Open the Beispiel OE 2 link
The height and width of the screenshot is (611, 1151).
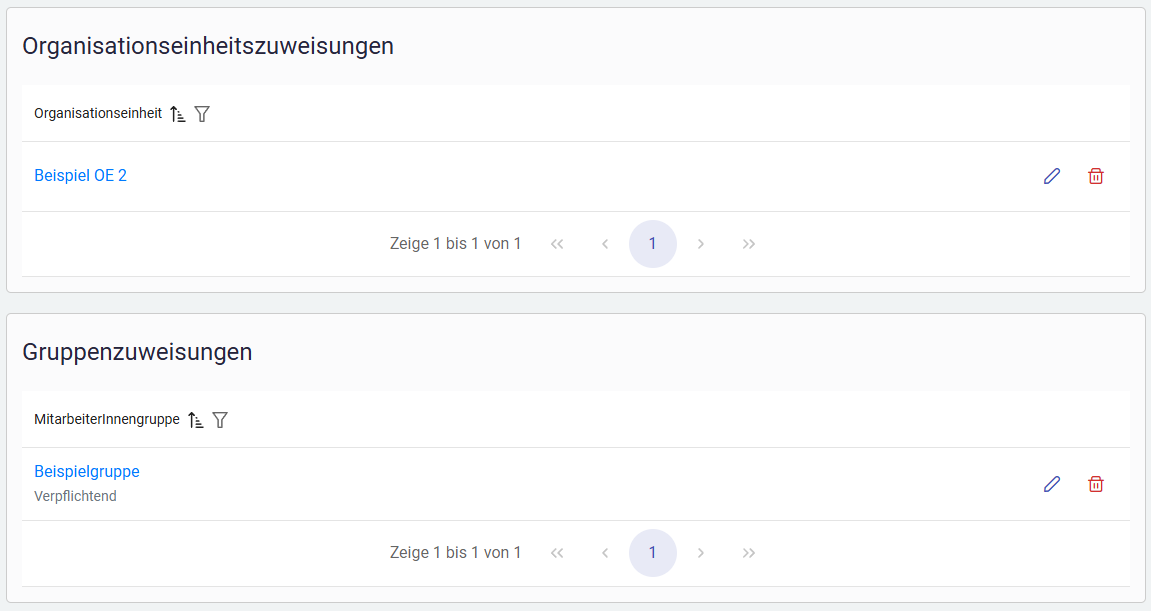tap(80, 176)
